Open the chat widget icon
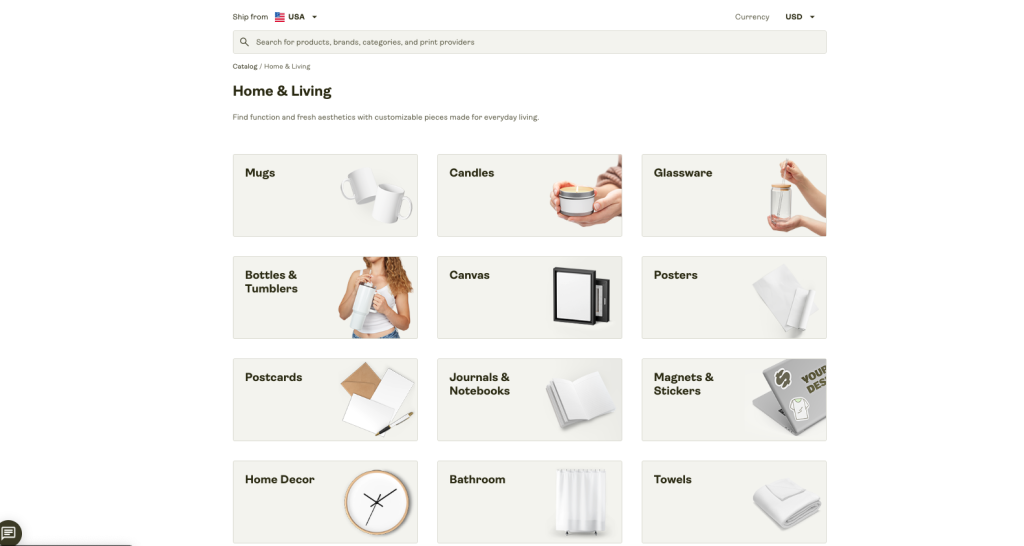This screenshot has height=546, width=1024. tap(9, 533)
